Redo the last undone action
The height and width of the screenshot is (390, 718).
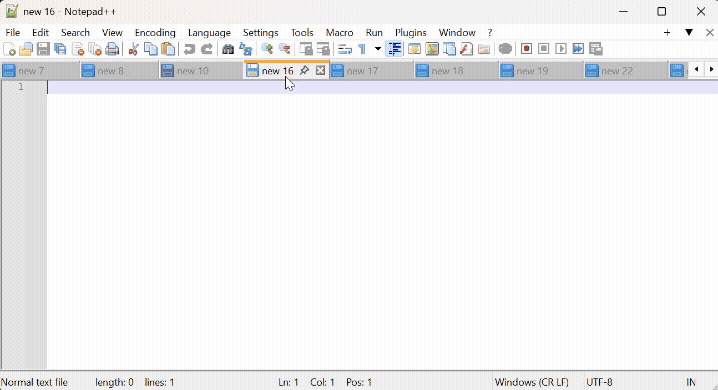(x=207, y=49)
